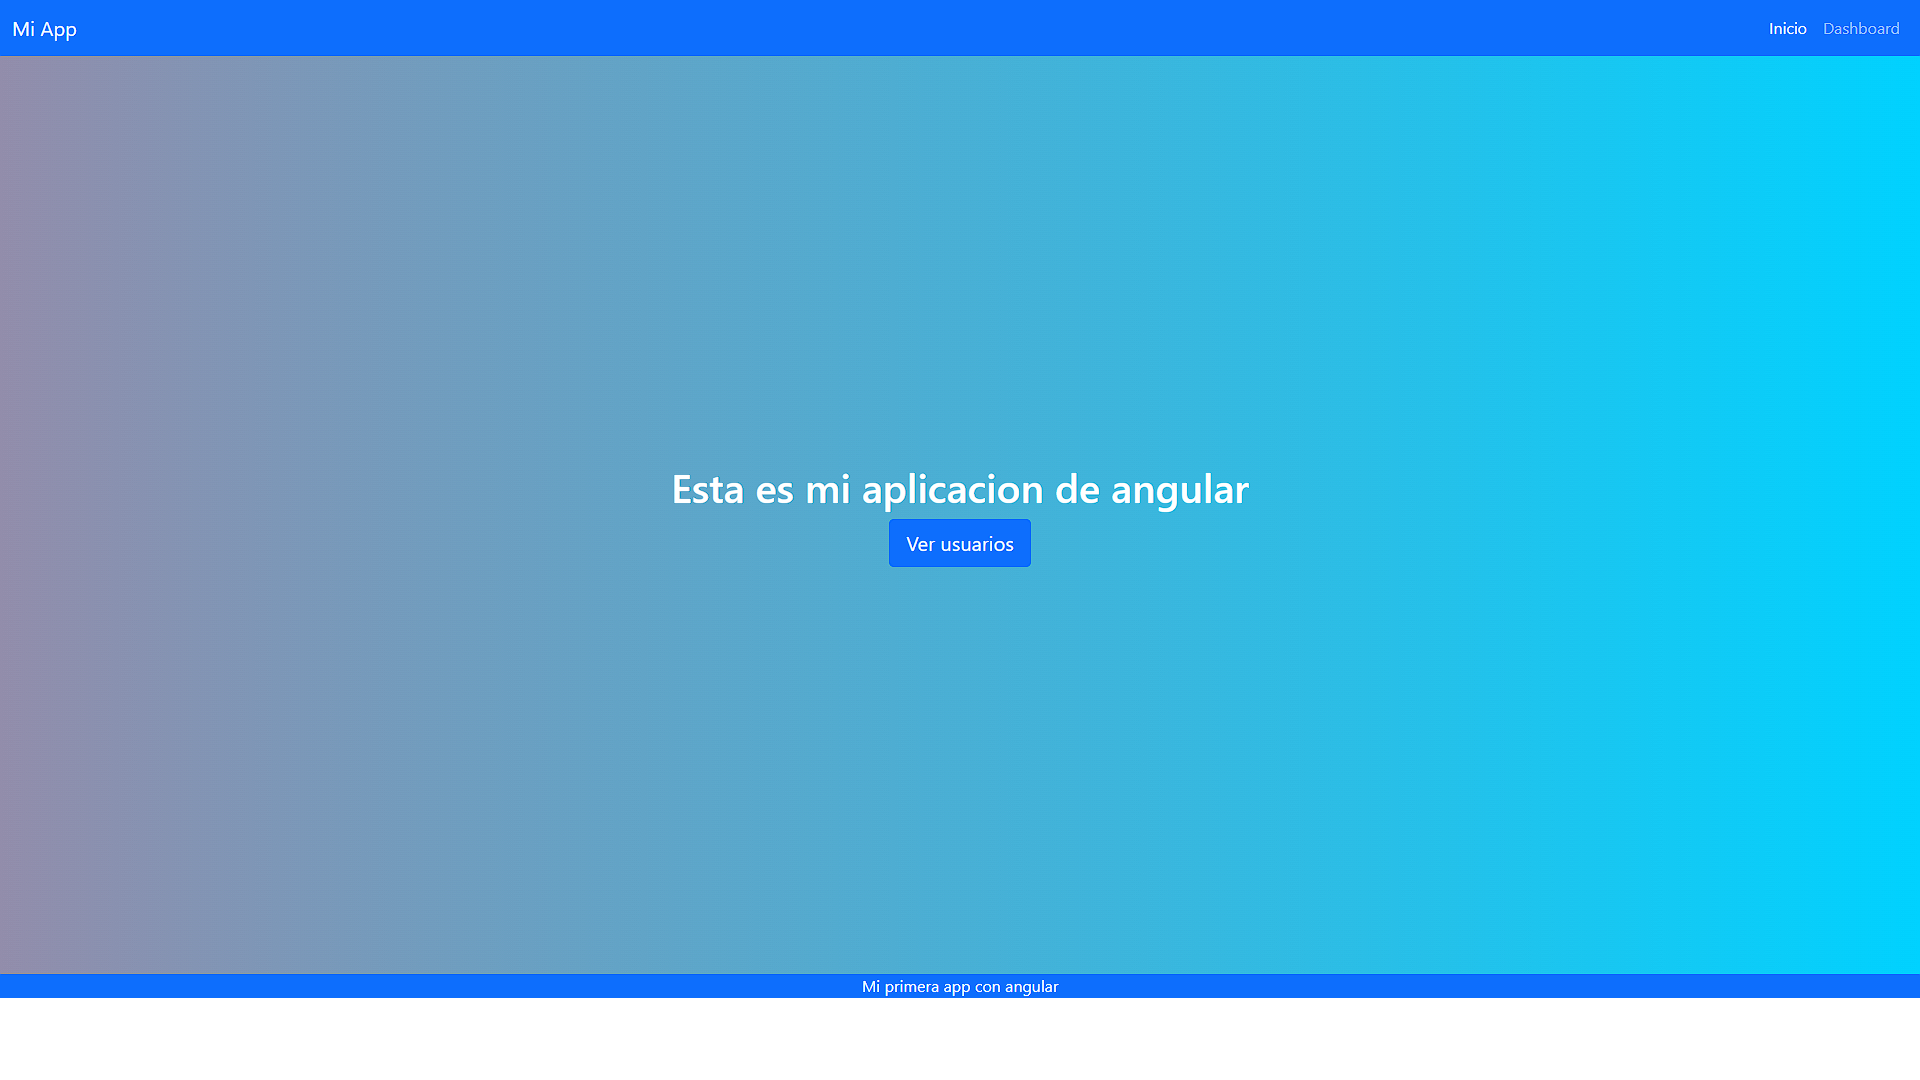The width and height of the screenshot is (1920, 1080).
Task: Click the white blank area below the footer
Action: point(960,1040)
